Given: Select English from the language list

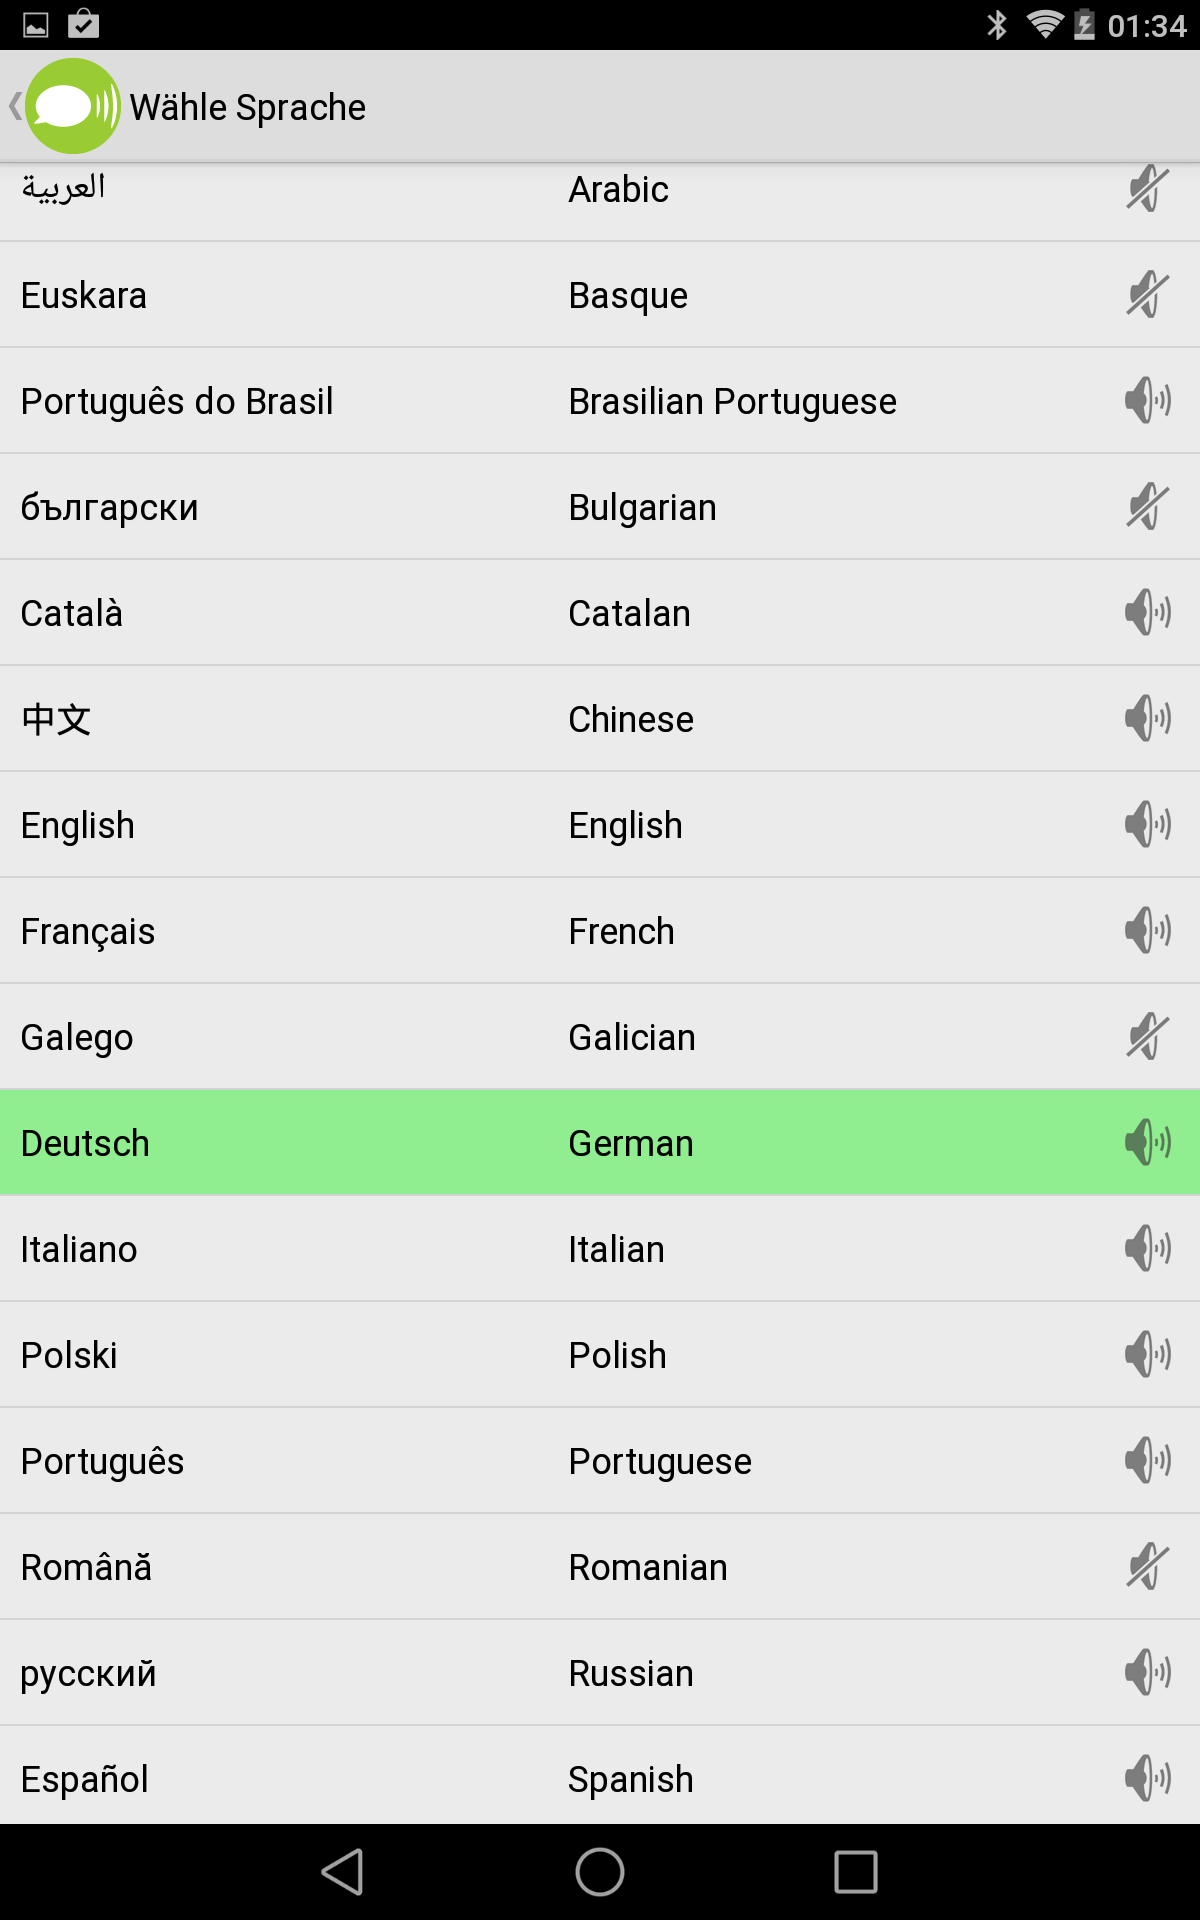Looking at the screenshot, I should (x=600, y=825).
